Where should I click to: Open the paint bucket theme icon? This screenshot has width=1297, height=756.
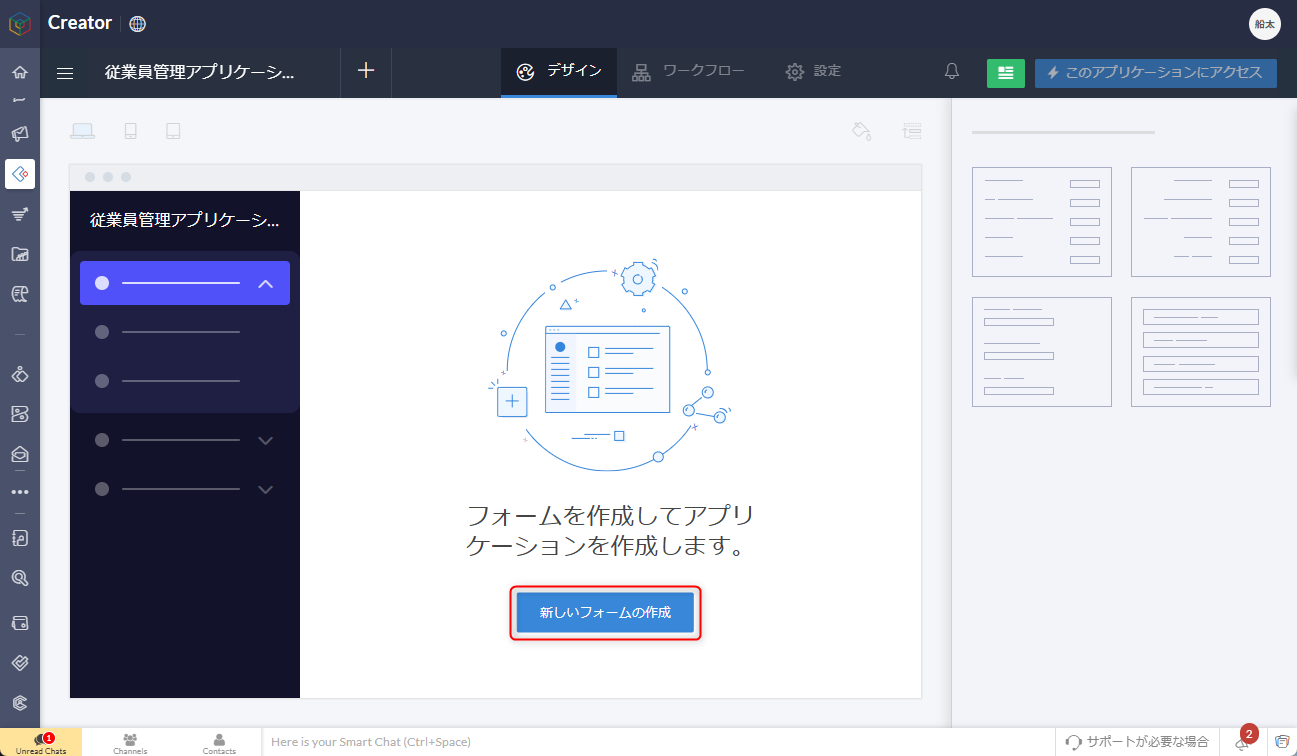[861, 131]
